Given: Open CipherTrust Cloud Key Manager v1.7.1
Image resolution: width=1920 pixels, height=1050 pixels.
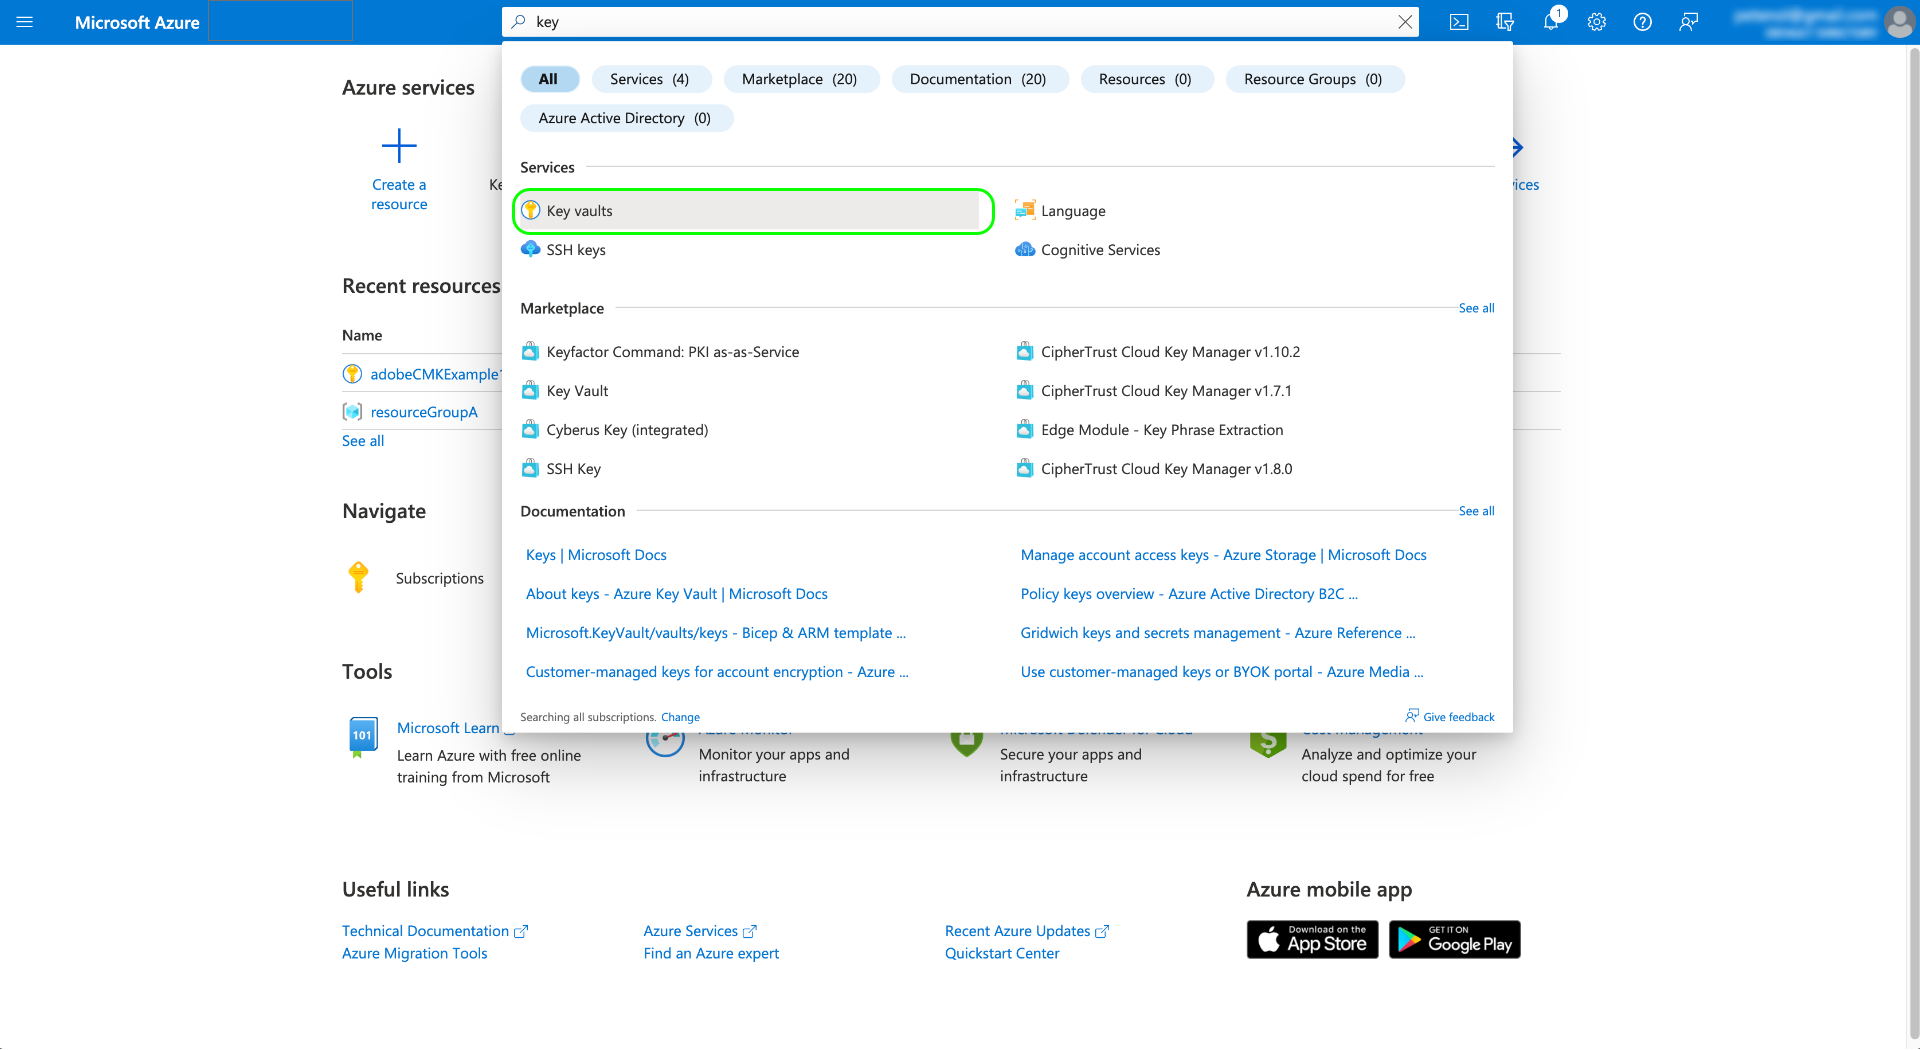Looking at the screenshot, I should pyautogui.click(x=1154, y=391).
